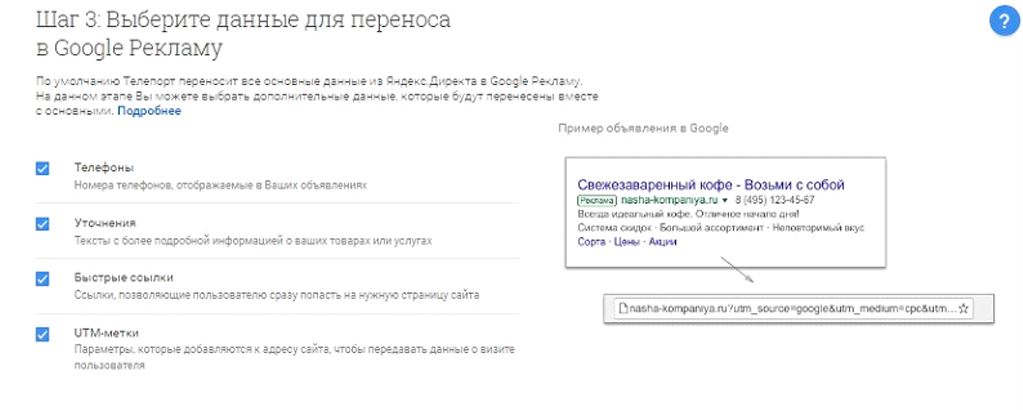Follow the Акции sitelink in the ad

pyautogui.click(x=662, y=242)
